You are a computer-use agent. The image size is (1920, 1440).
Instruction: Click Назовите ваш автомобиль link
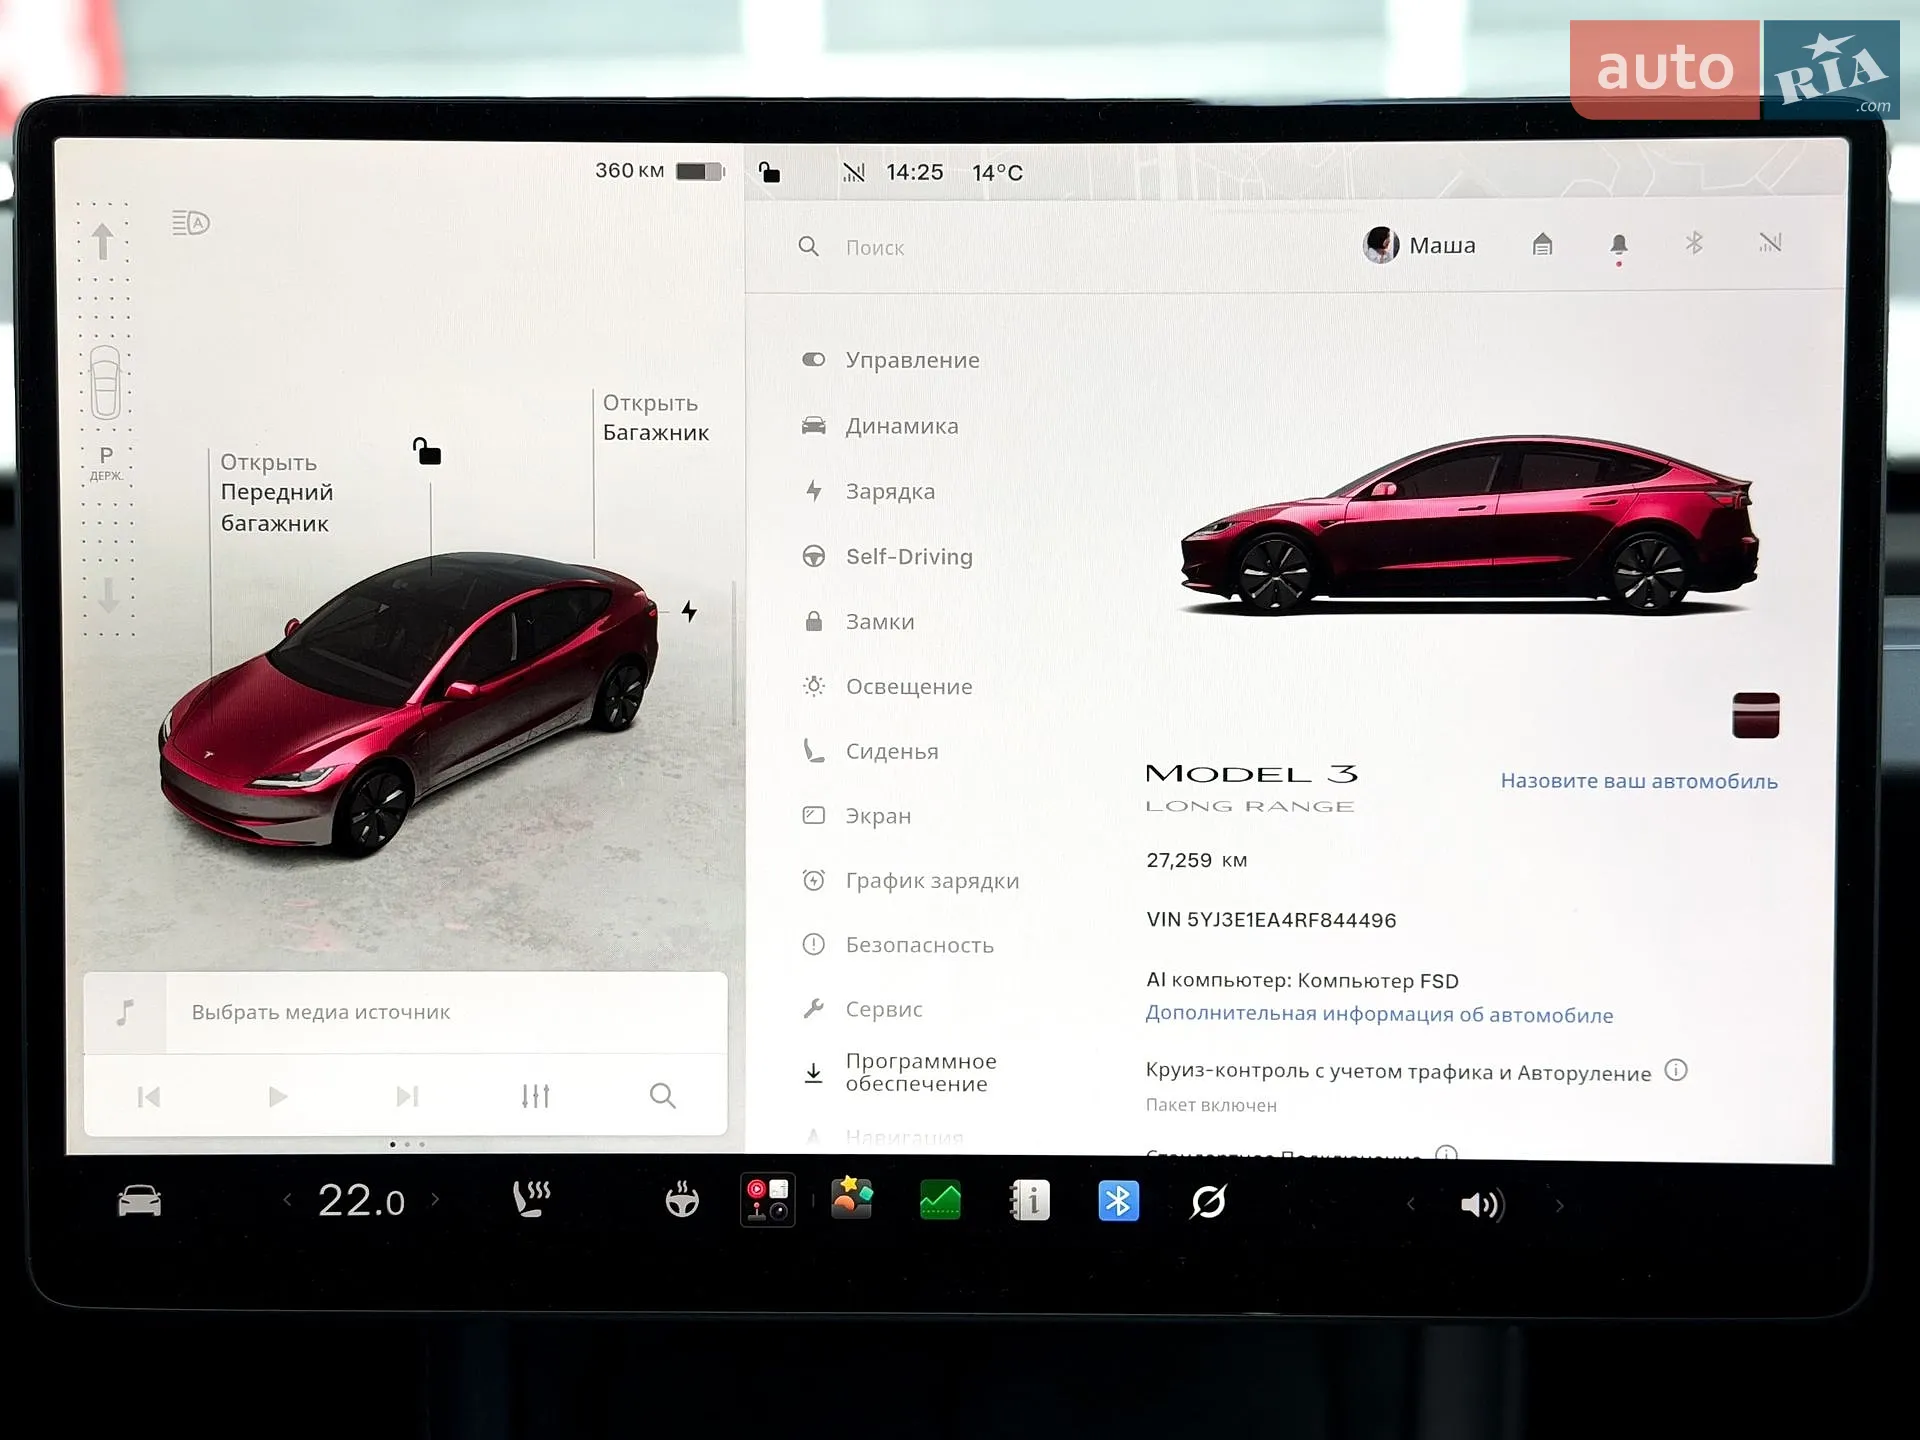pyautogui.click(x=1639, y=781)
